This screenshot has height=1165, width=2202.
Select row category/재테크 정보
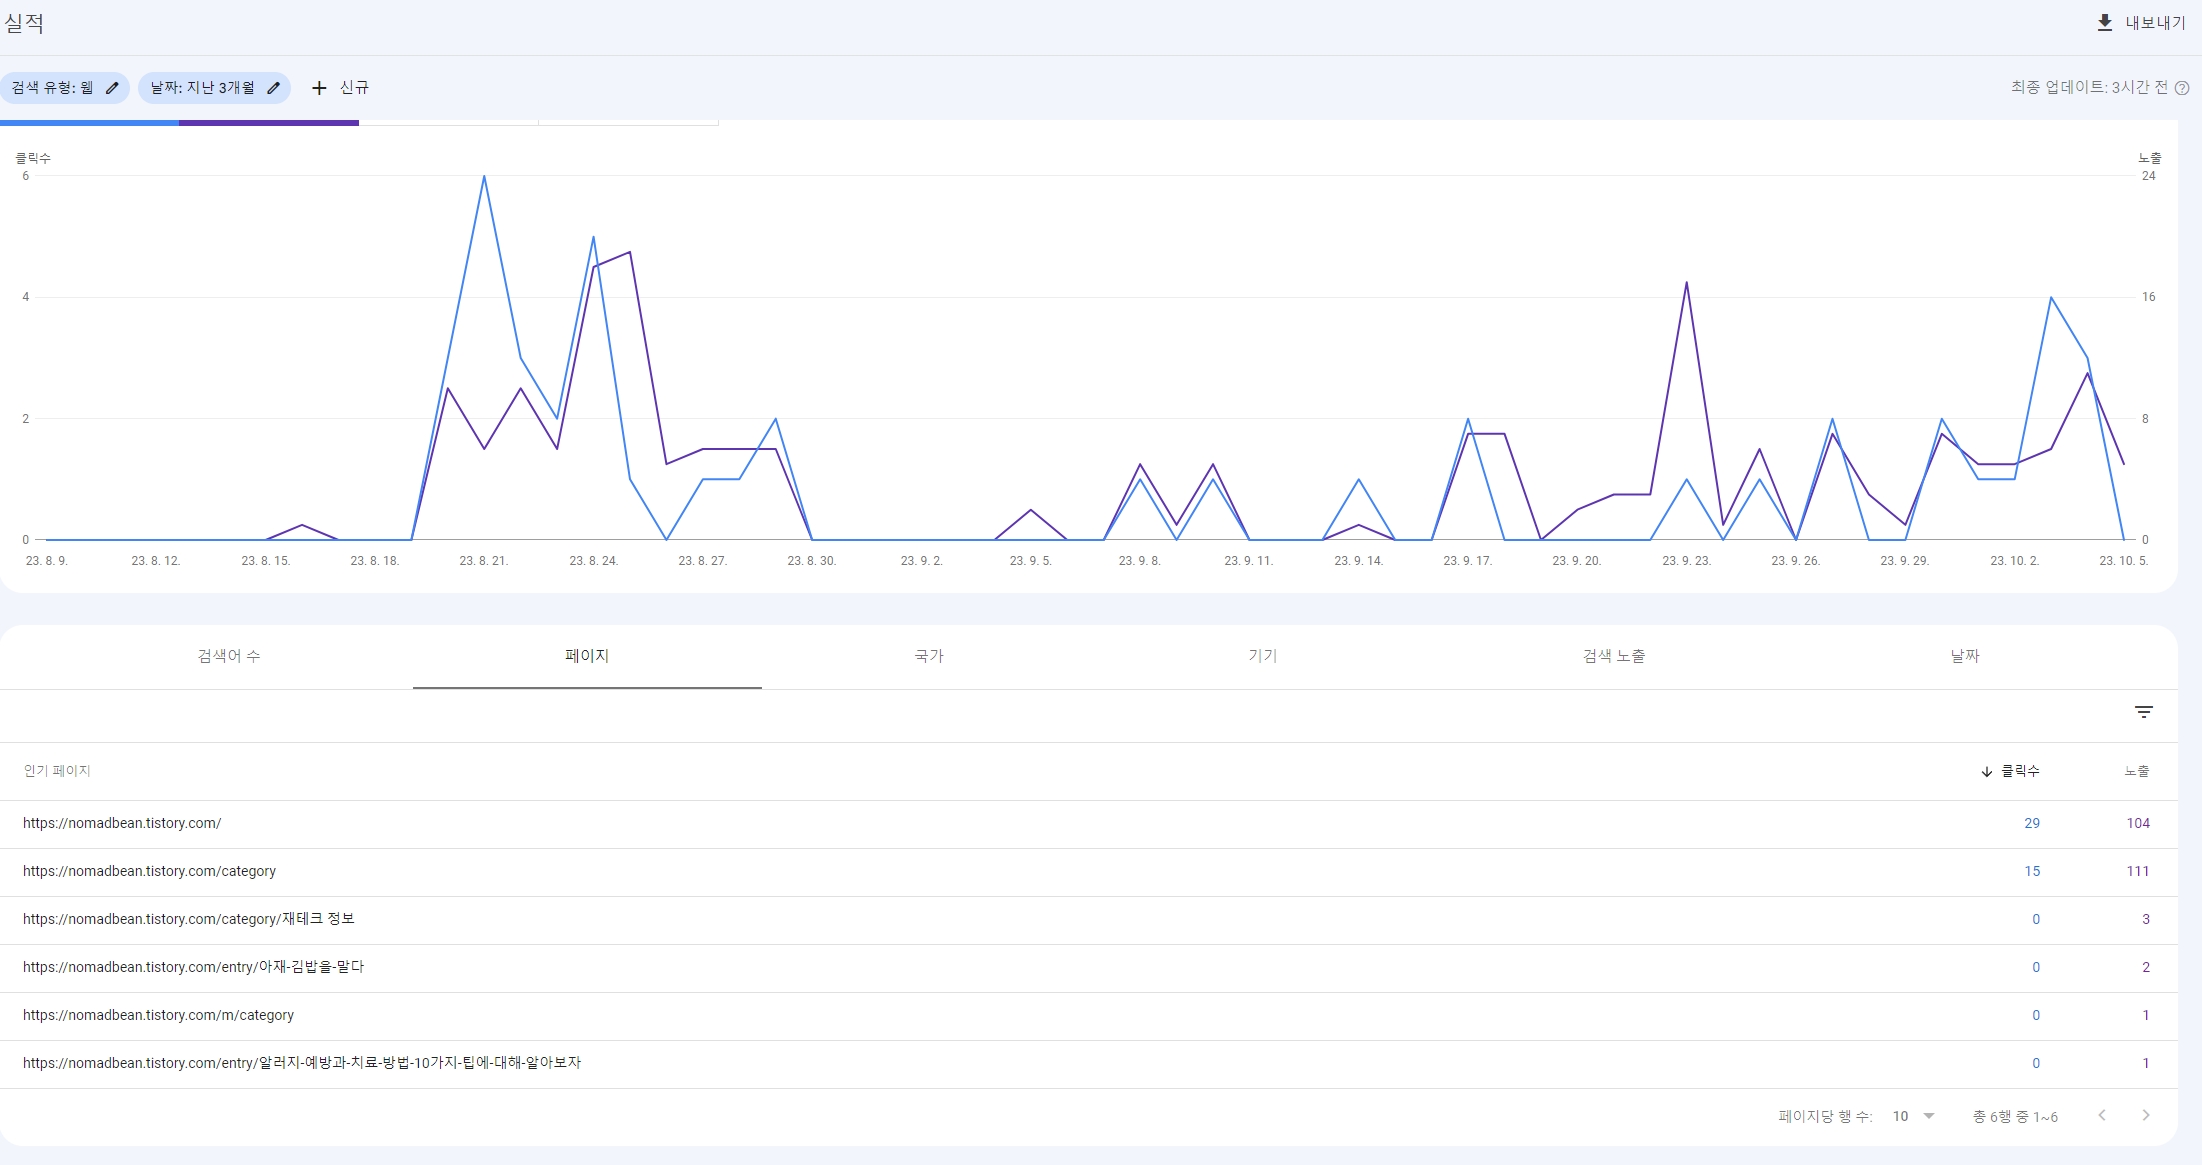click(1088, 920)
